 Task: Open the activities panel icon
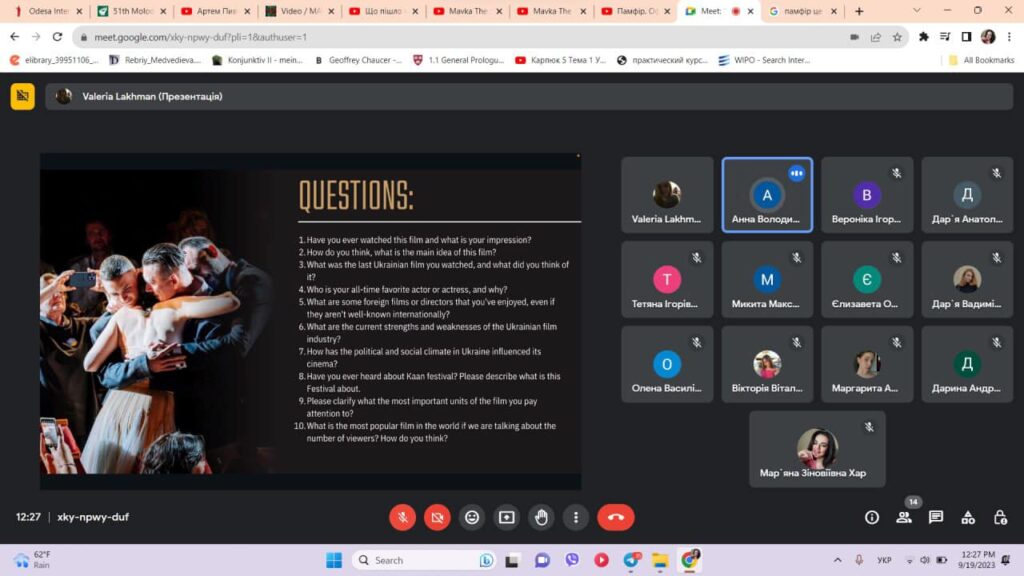968,517
